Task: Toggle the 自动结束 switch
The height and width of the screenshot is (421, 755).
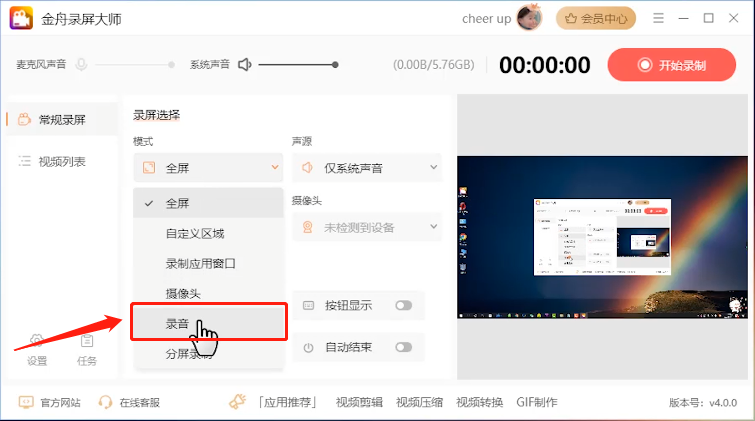Action: 404,347
